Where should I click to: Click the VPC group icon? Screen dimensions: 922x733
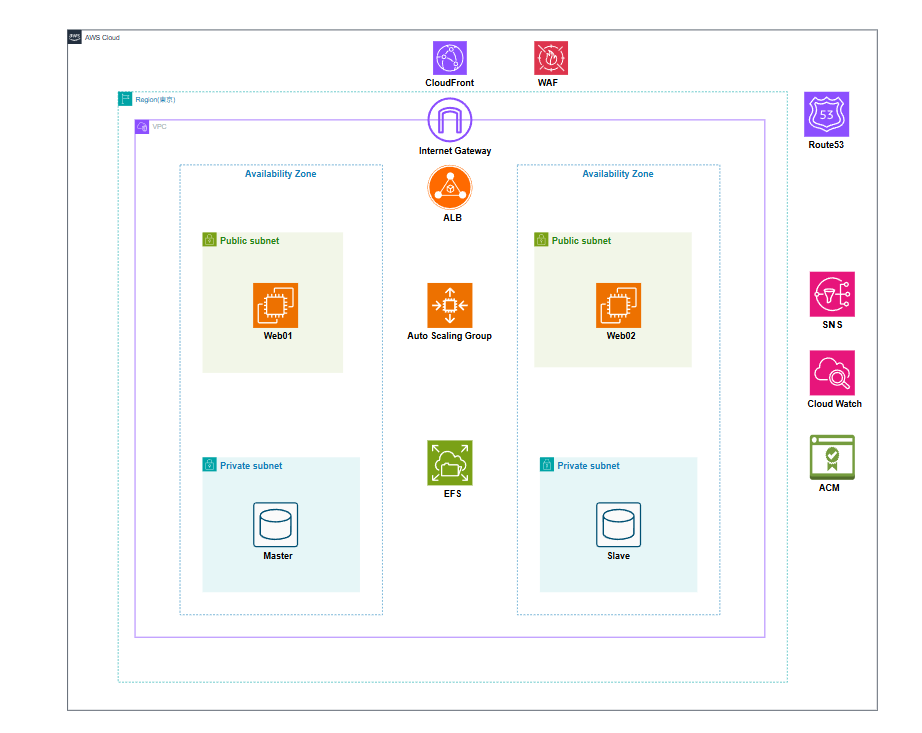142,127
